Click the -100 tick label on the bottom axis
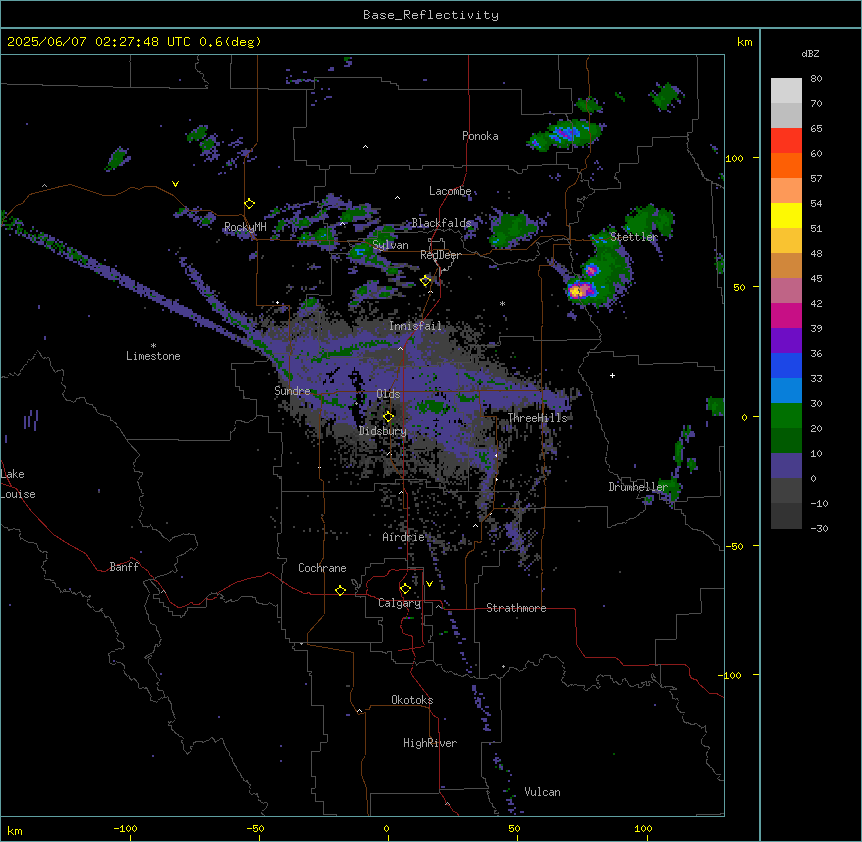 click(x=125, y=828)
